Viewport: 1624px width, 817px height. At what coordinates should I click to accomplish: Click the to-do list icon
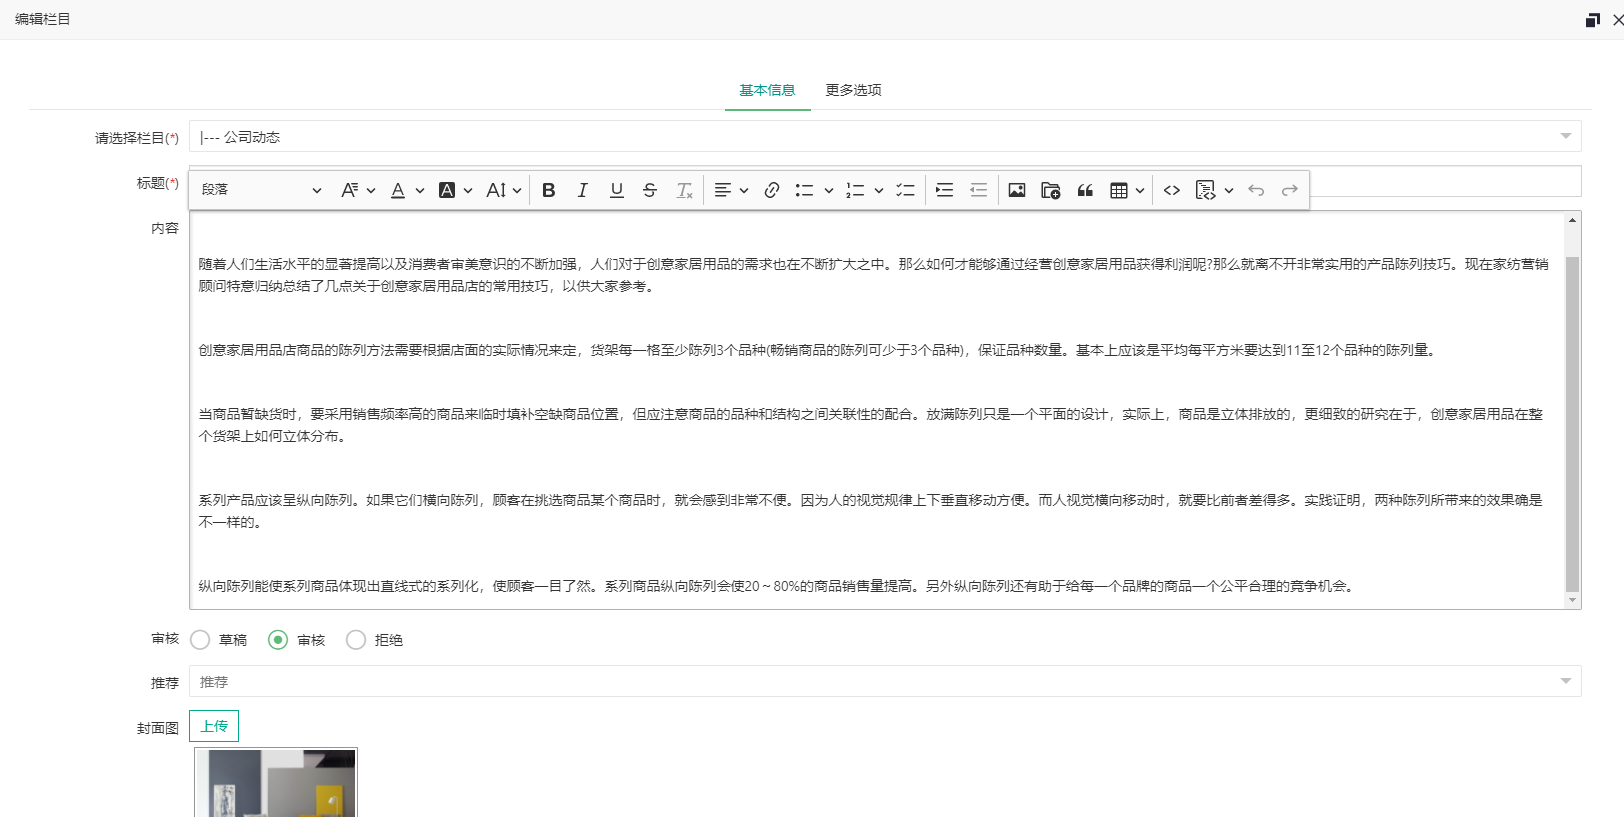[x=905, y=190]
